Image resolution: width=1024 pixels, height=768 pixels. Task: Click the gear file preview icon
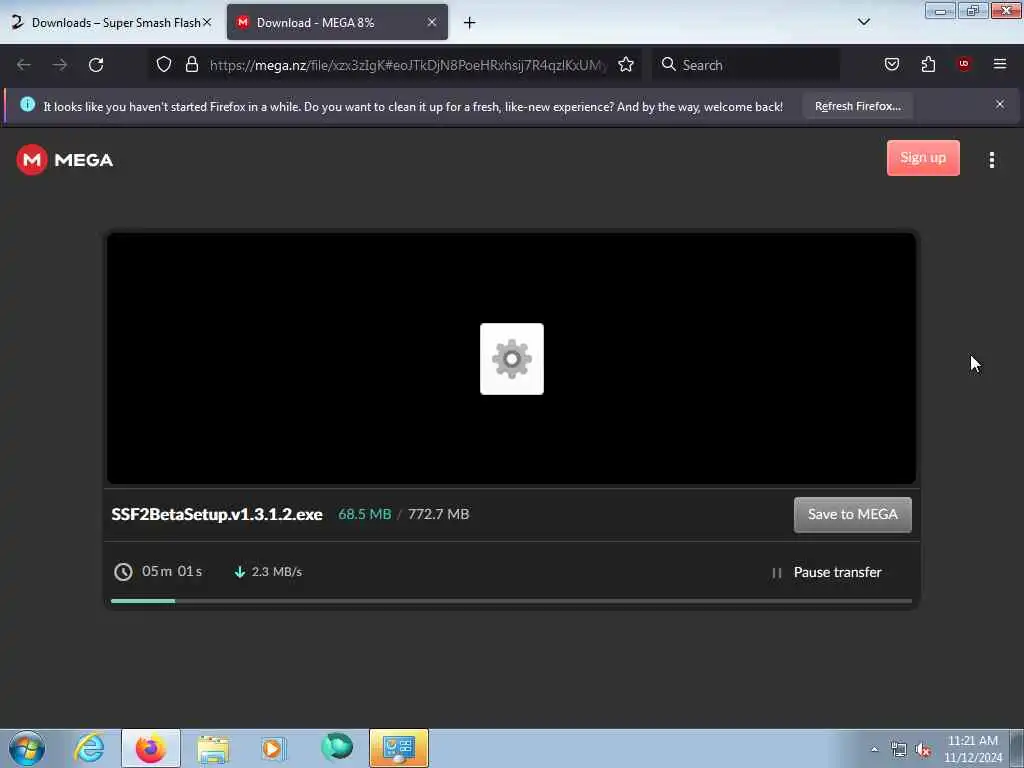(x=512, y=359)
